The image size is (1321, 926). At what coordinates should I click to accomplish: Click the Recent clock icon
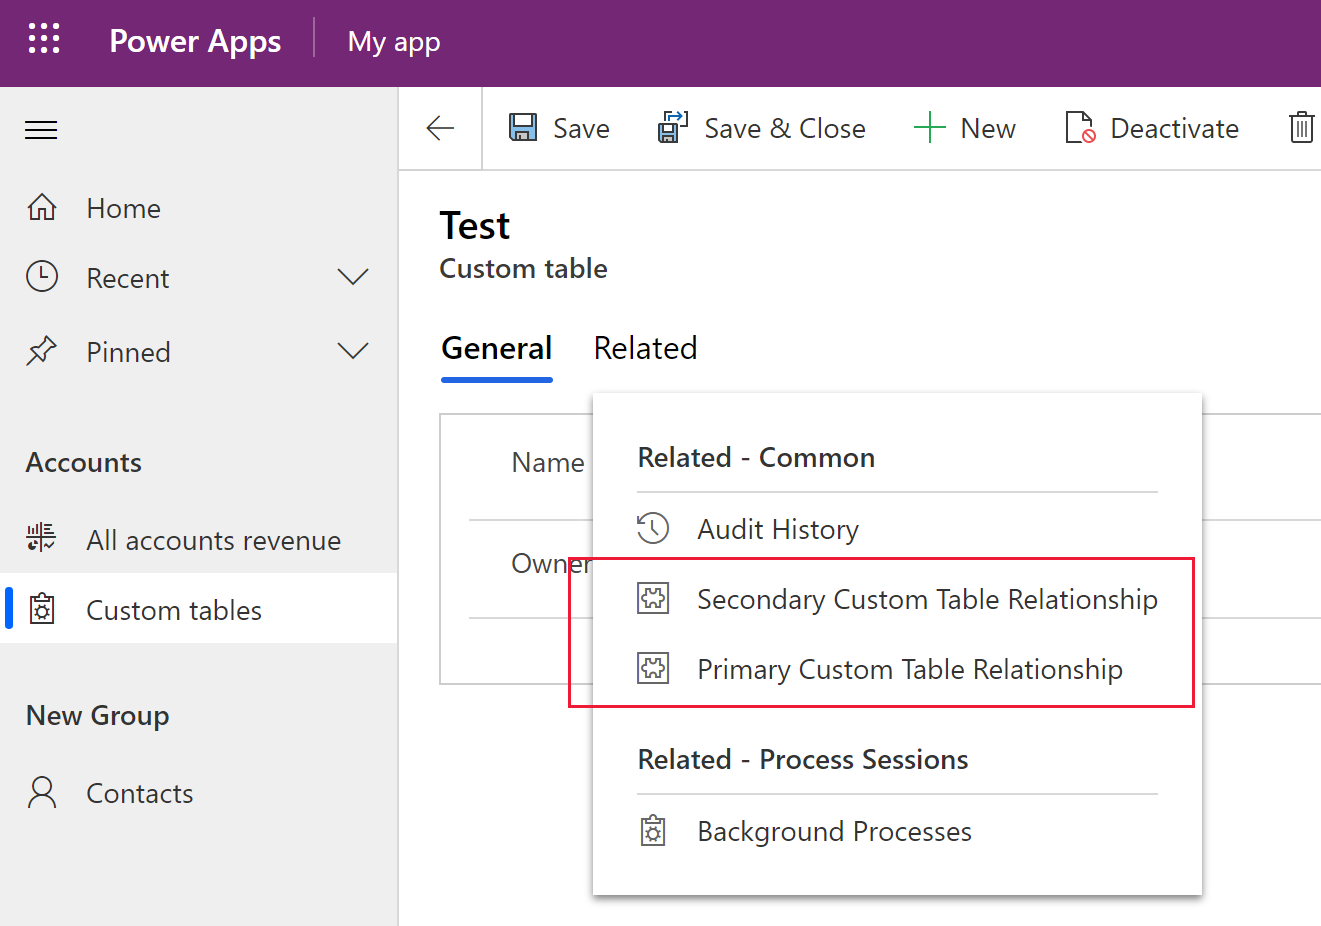(x=42, y=277)
